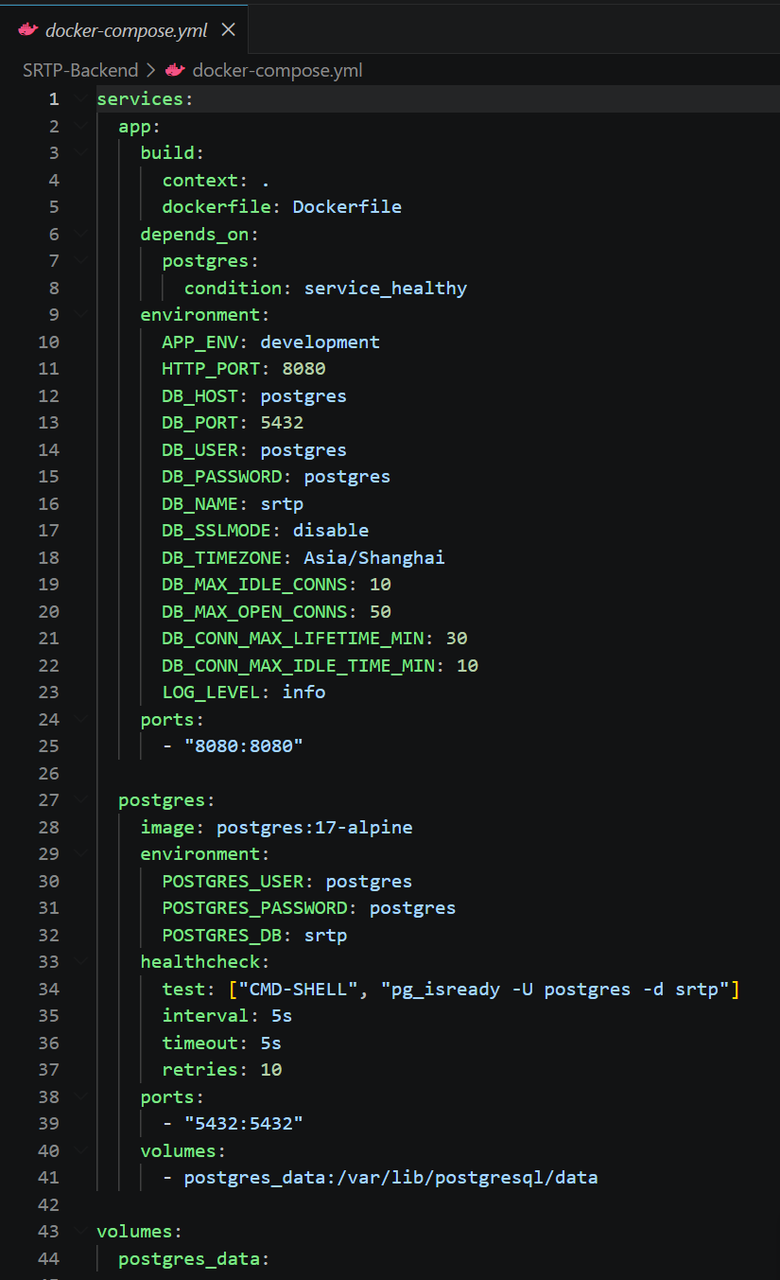Image resolution: width=780 pixels, height=1280 pixels.
Task: Click the 'POSTGRES_PASSWORD' key
Action: (255, 909)
